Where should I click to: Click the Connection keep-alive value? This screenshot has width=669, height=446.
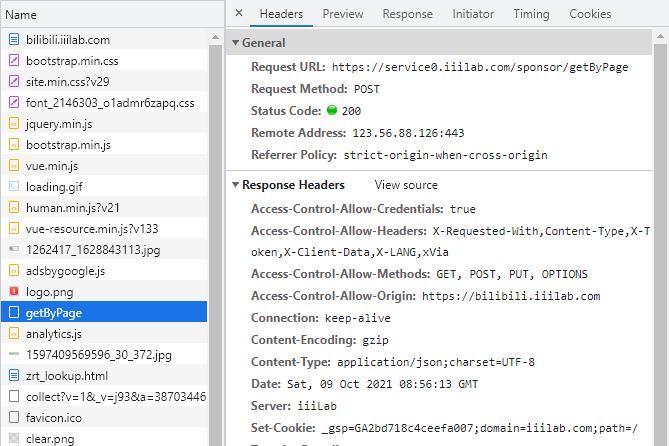(x=358, y=318)
